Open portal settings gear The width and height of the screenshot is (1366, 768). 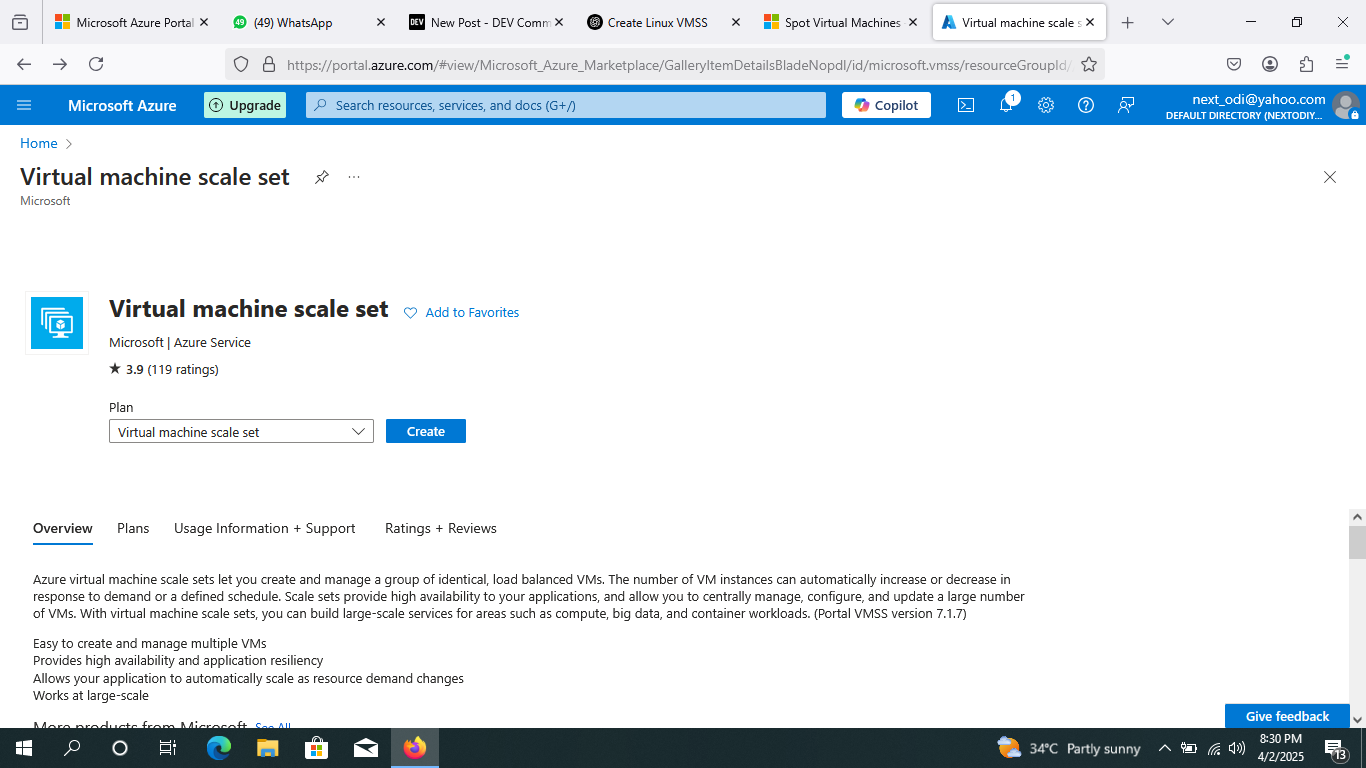pyautogui.click(x=1046, y=105)
